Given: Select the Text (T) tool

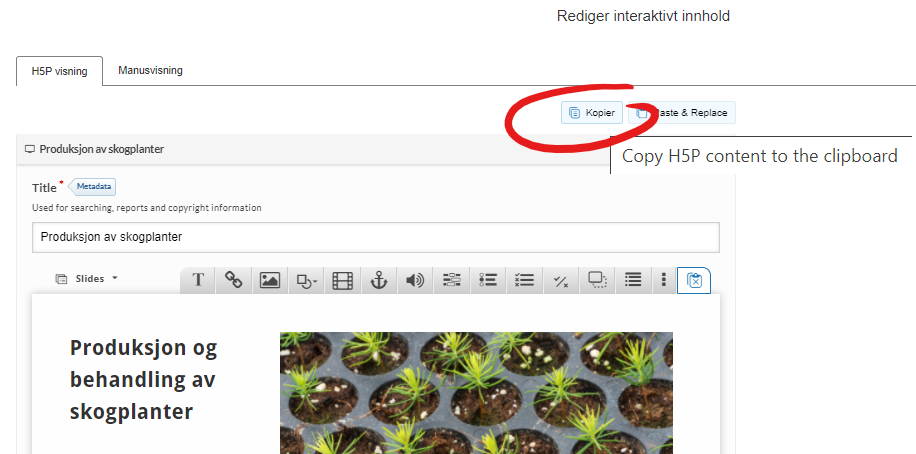Looking at the screenshot, I should click(x=198, y=280).
